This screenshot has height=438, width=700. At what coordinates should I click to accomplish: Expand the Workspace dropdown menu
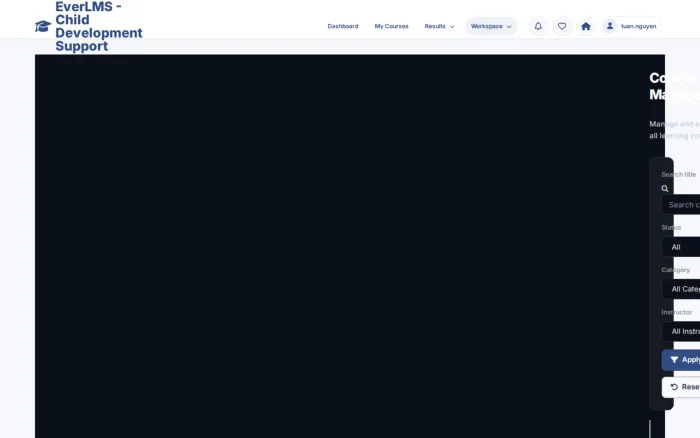click(491, 26)
